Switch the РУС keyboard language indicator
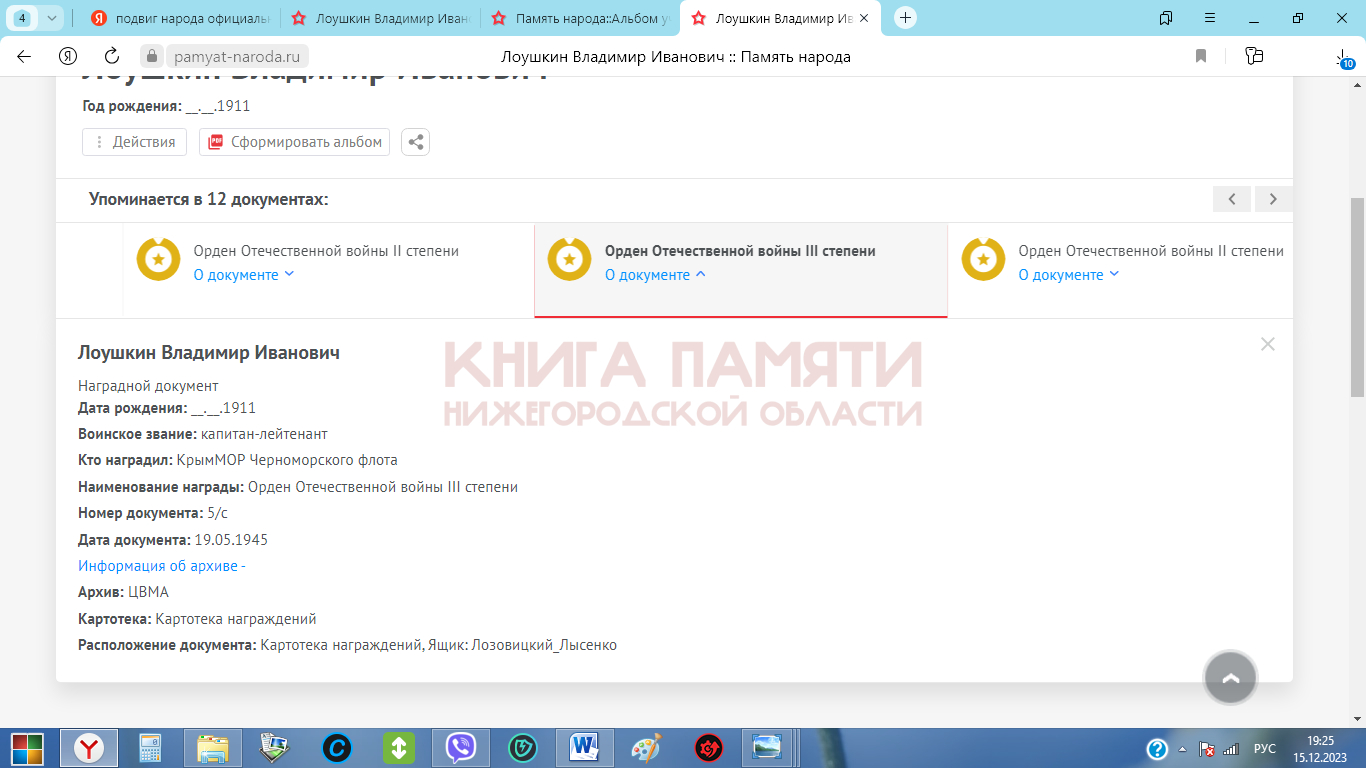Viewport: 1366px width, 768px height. [1265, 748]
